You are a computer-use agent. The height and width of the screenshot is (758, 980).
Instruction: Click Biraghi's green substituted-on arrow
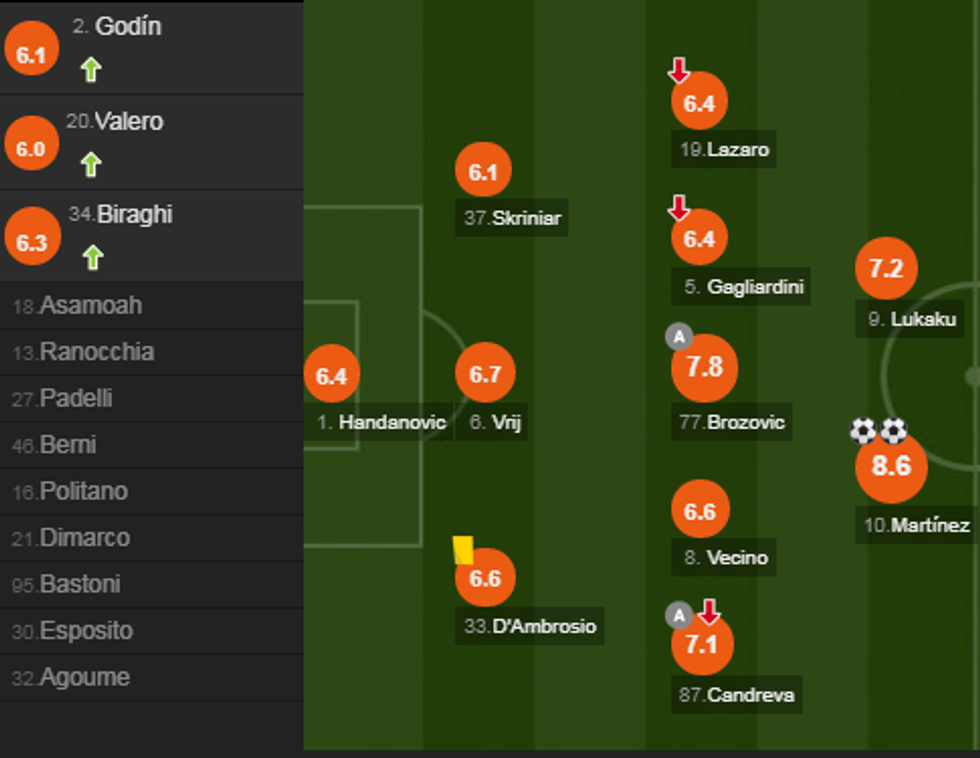pos(92,257)
